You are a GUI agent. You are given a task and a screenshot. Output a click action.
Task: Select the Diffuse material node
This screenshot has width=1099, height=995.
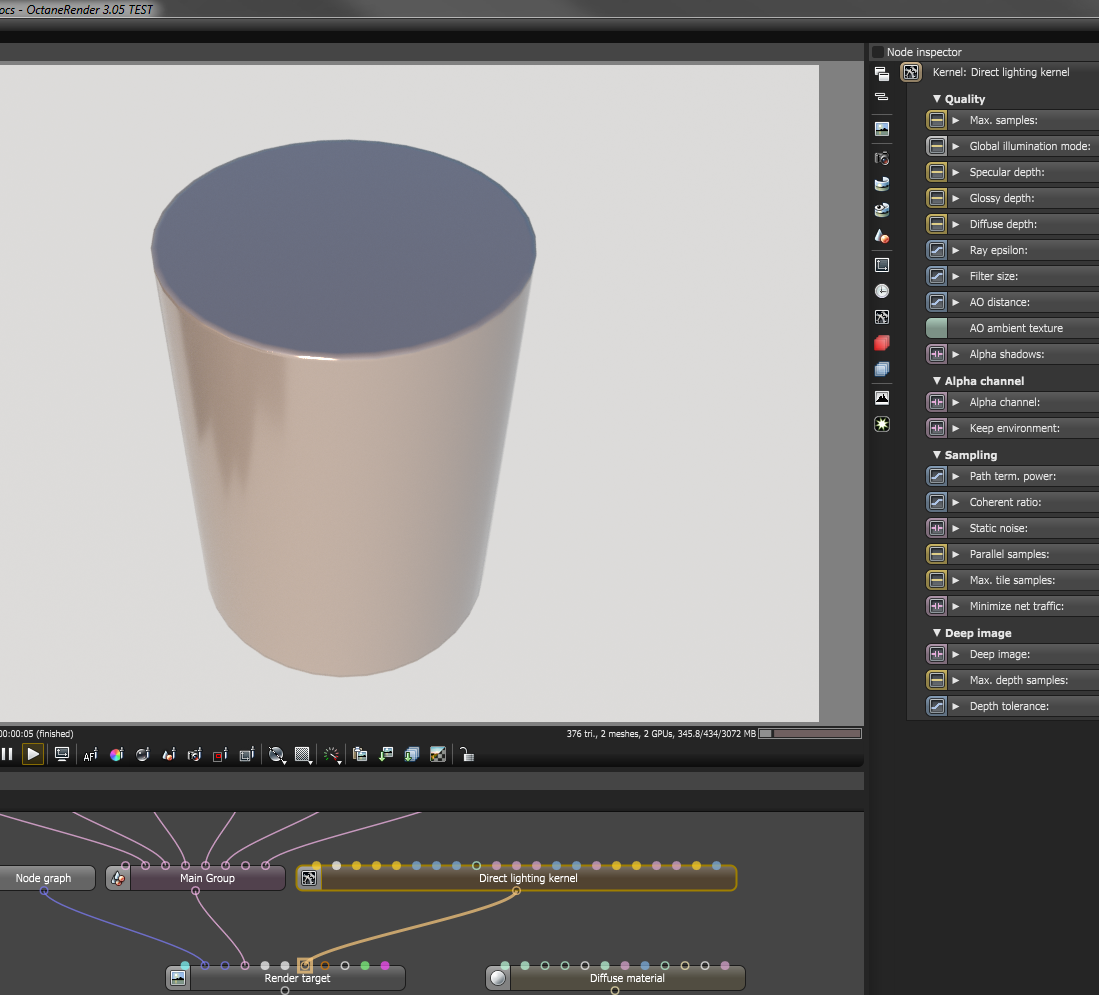click(x=627, y=978)
